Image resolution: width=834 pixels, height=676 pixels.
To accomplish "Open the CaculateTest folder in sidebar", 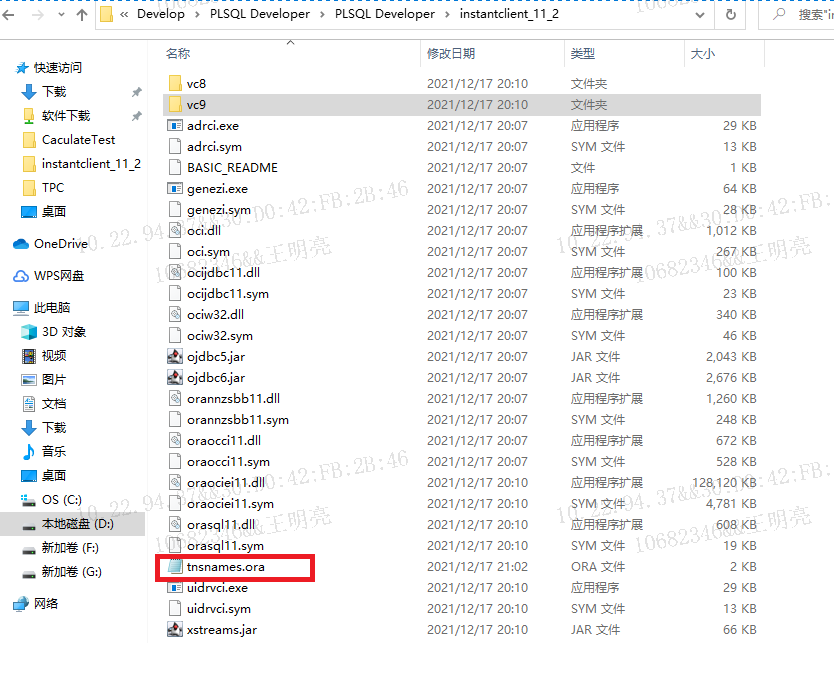I will tap(78, 139).
